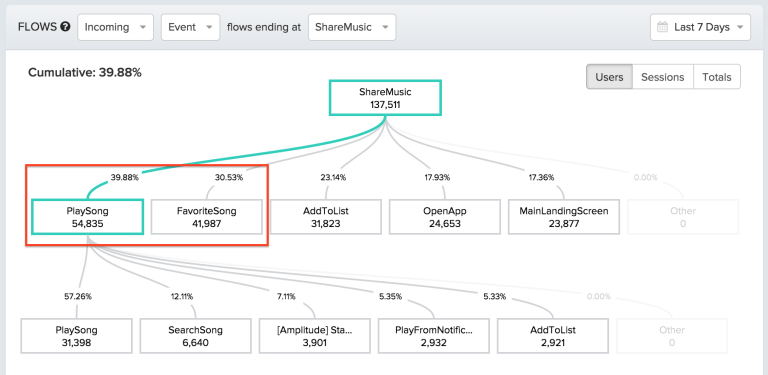This screenshot has width=768, height=375.
Task: Select the MainLandingScreen 23,877 node
Action: [x=564, y=217]
